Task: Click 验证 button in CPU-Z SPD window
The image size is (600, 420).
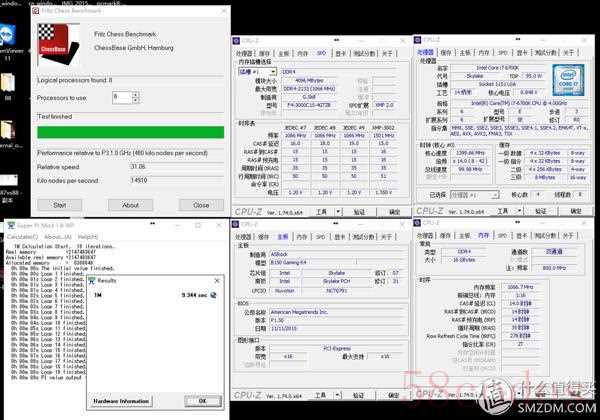Action: [x=359, y=212]
